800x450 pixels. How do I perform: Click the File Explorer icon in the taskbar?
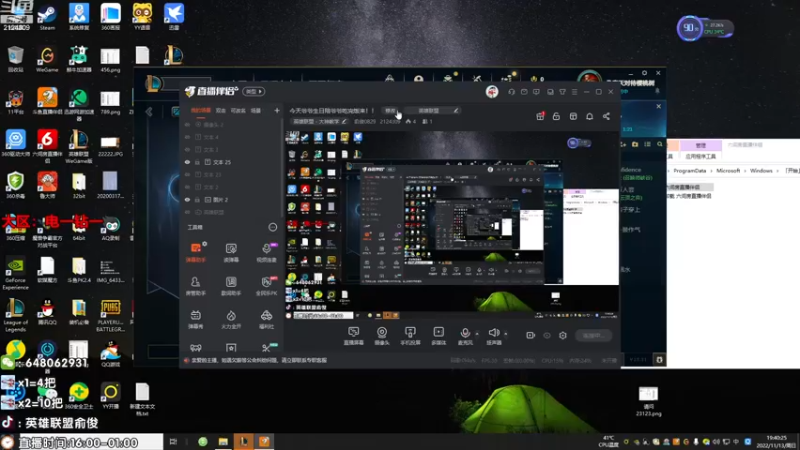pyautogui.click(x=223, y=441)
